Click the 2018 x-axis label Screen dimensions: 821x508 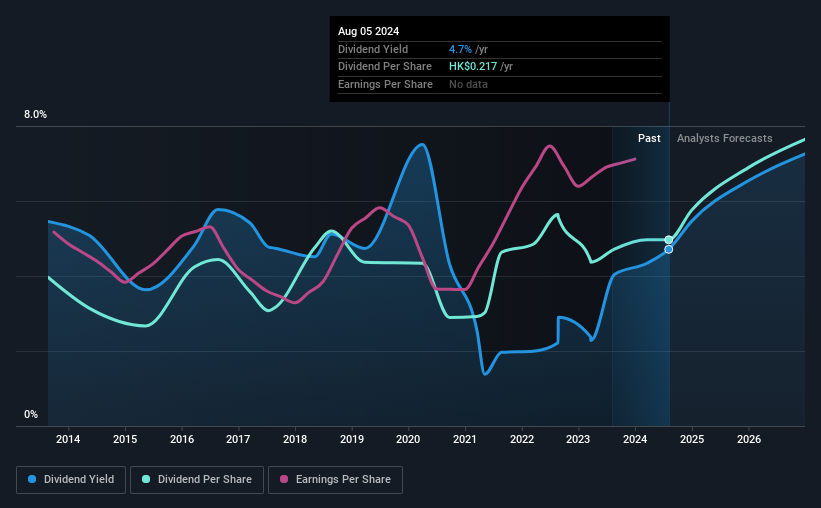(295, 439)
